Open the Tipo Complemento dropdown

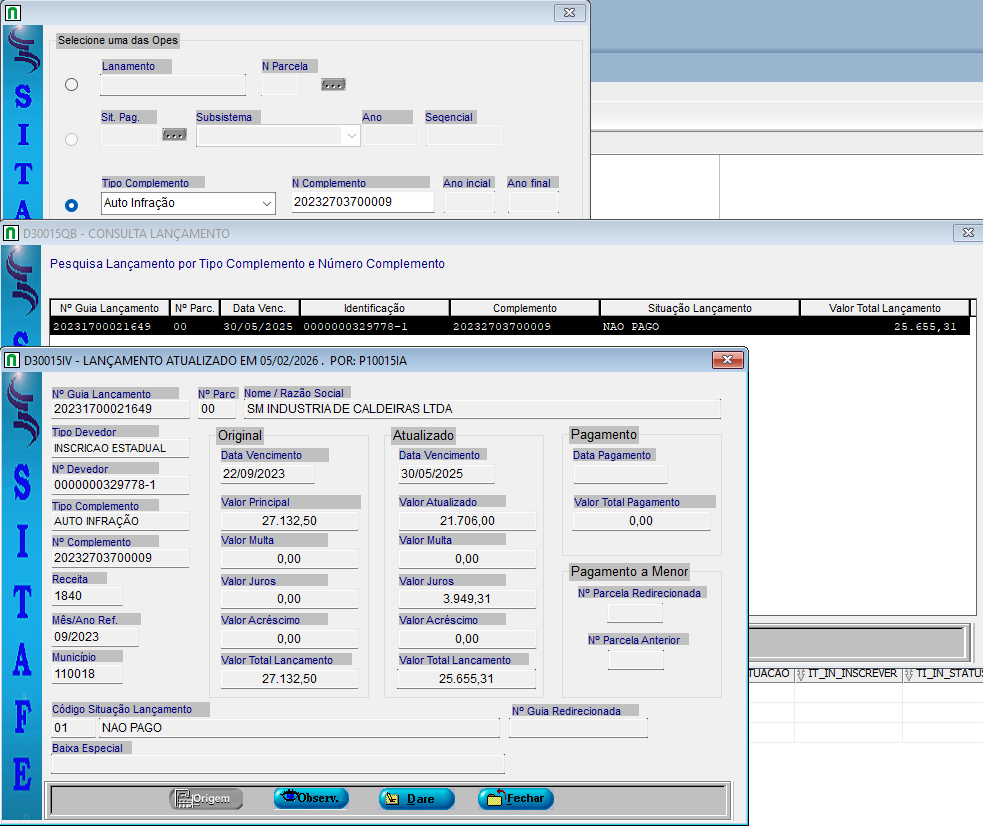pyautogui.click(x=266, y=203)
